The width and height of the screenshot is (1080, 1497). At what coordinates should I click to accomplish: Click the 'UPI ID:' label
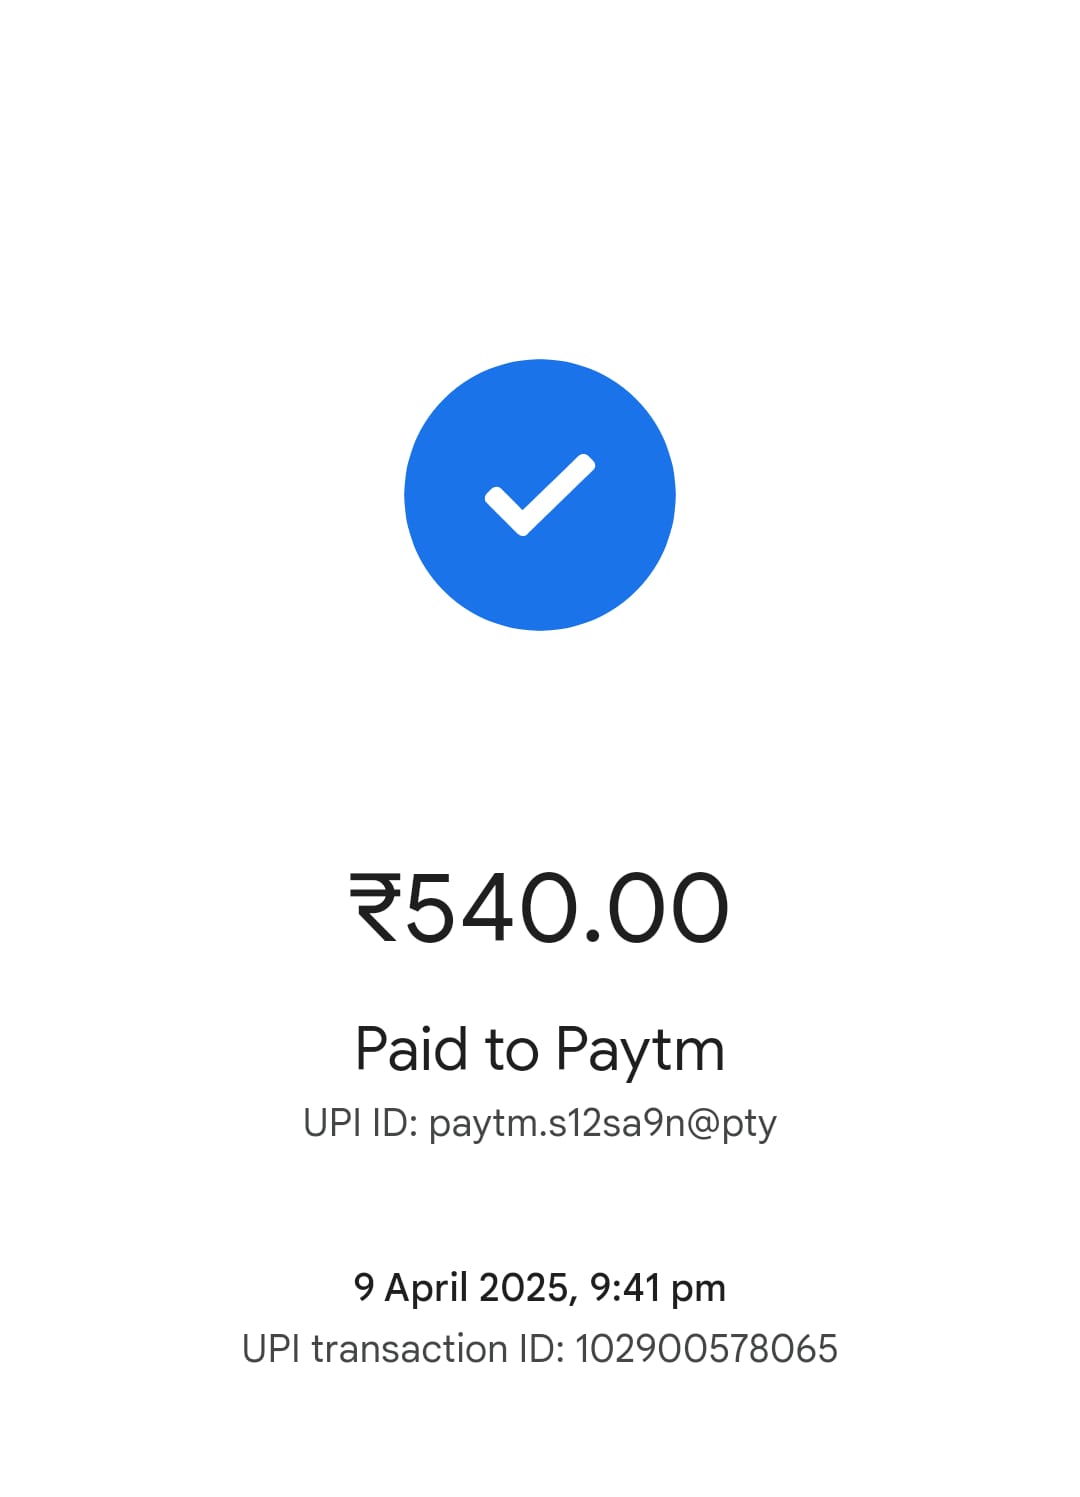click(360, 1123)
